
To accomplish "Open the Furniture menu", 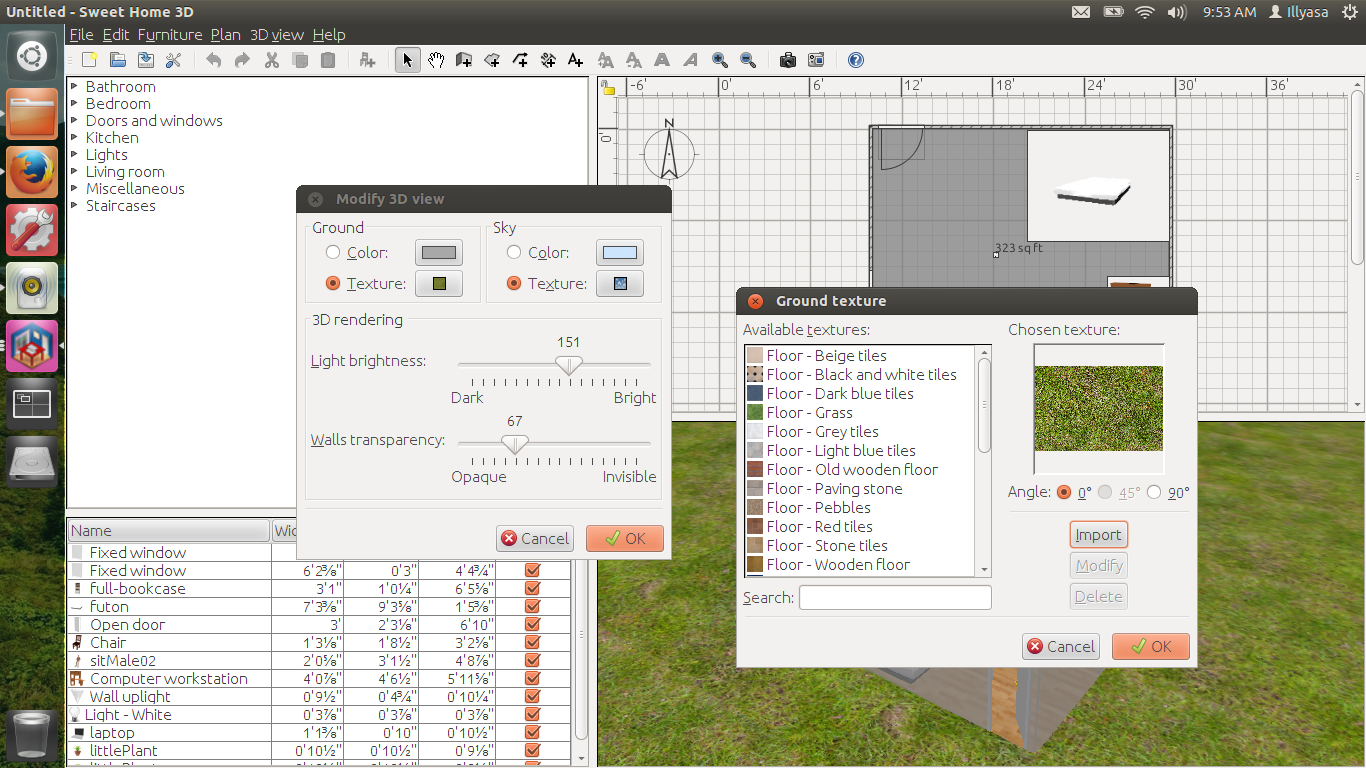I will pyautogui.click(x=170, y=35).
